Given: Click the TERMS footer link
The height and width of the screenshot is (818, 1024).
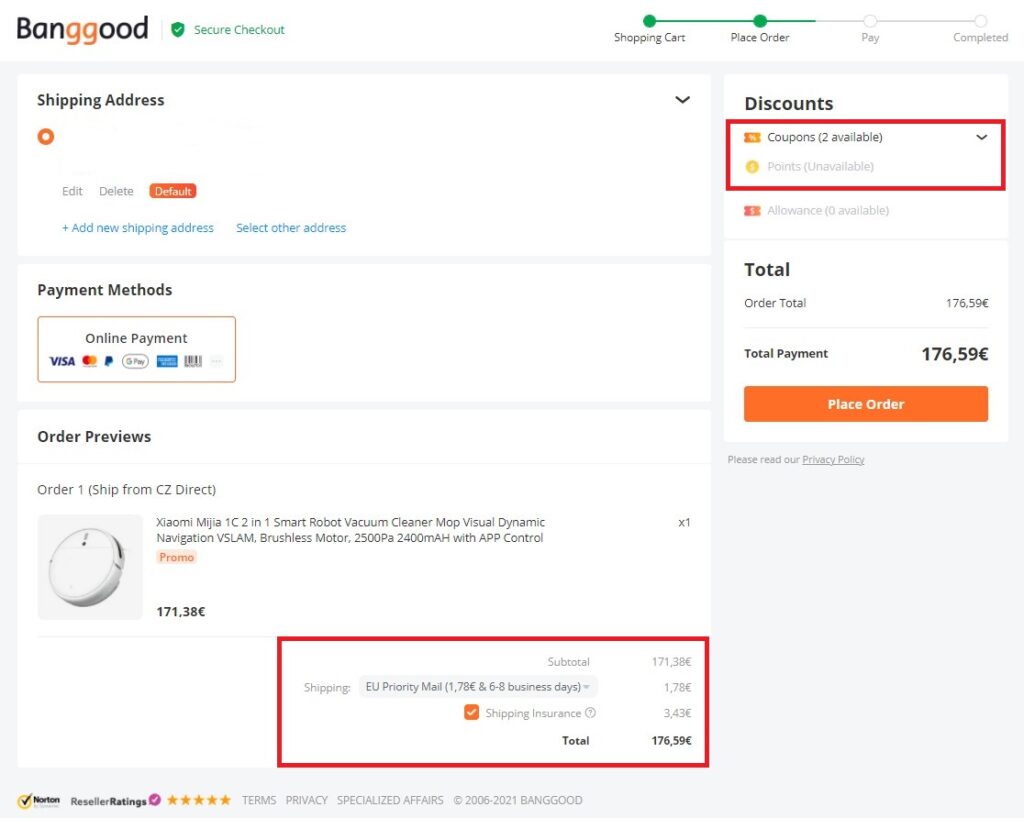Looking at the screenshot, I should (x=259, y=800).
